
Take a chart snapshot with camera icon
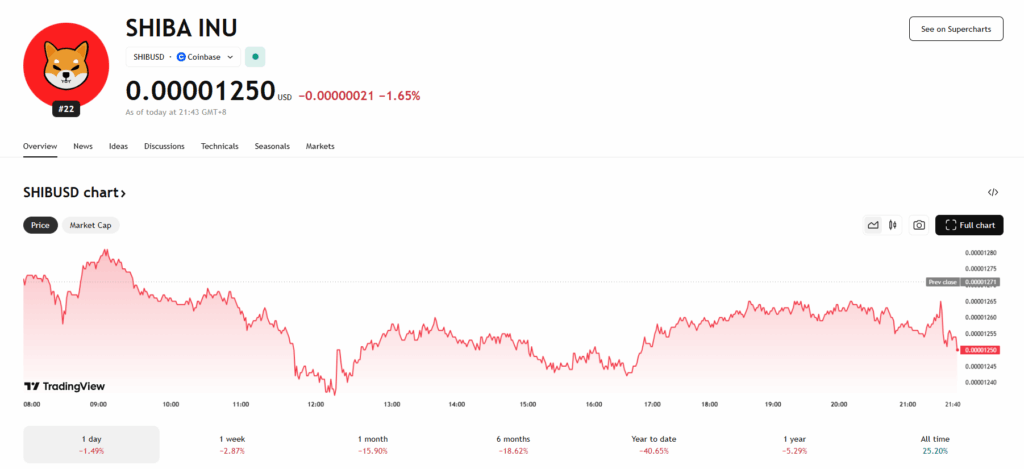919,225
